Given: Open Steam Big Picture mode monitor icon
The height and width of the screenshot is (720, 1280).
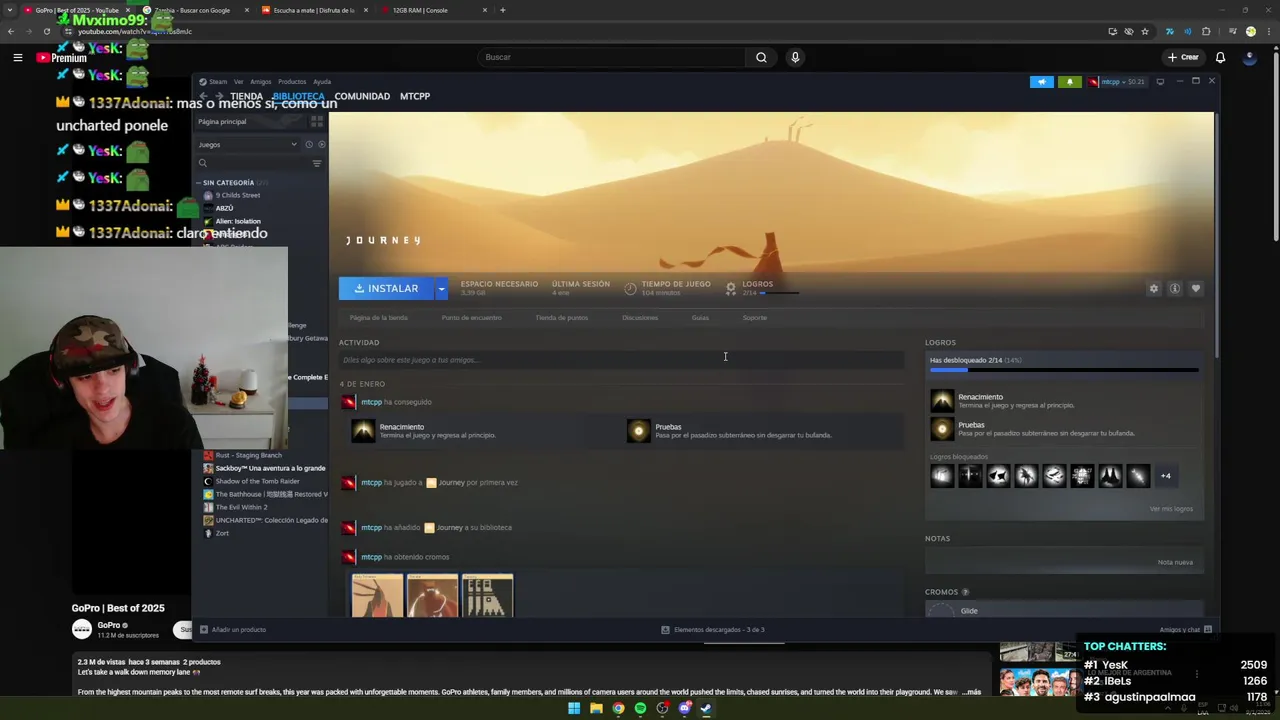Looking at the screenshot, I should coord(1160,82).
